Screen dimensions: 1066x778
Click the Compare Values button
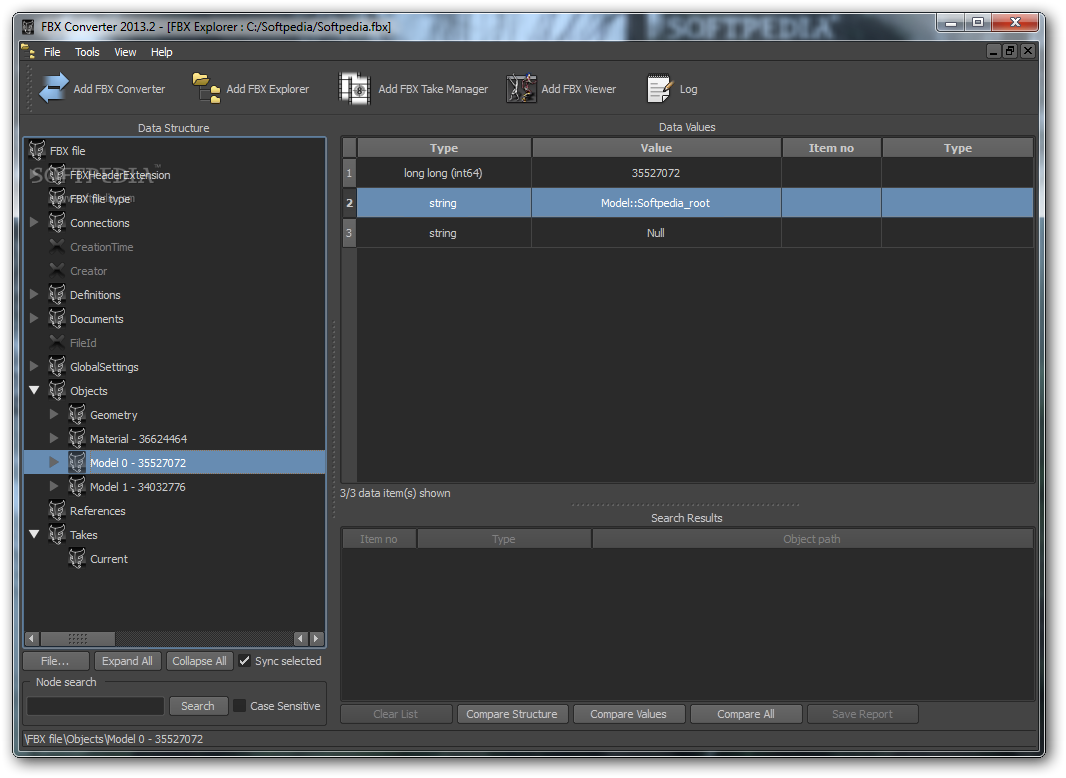point(628,714)
